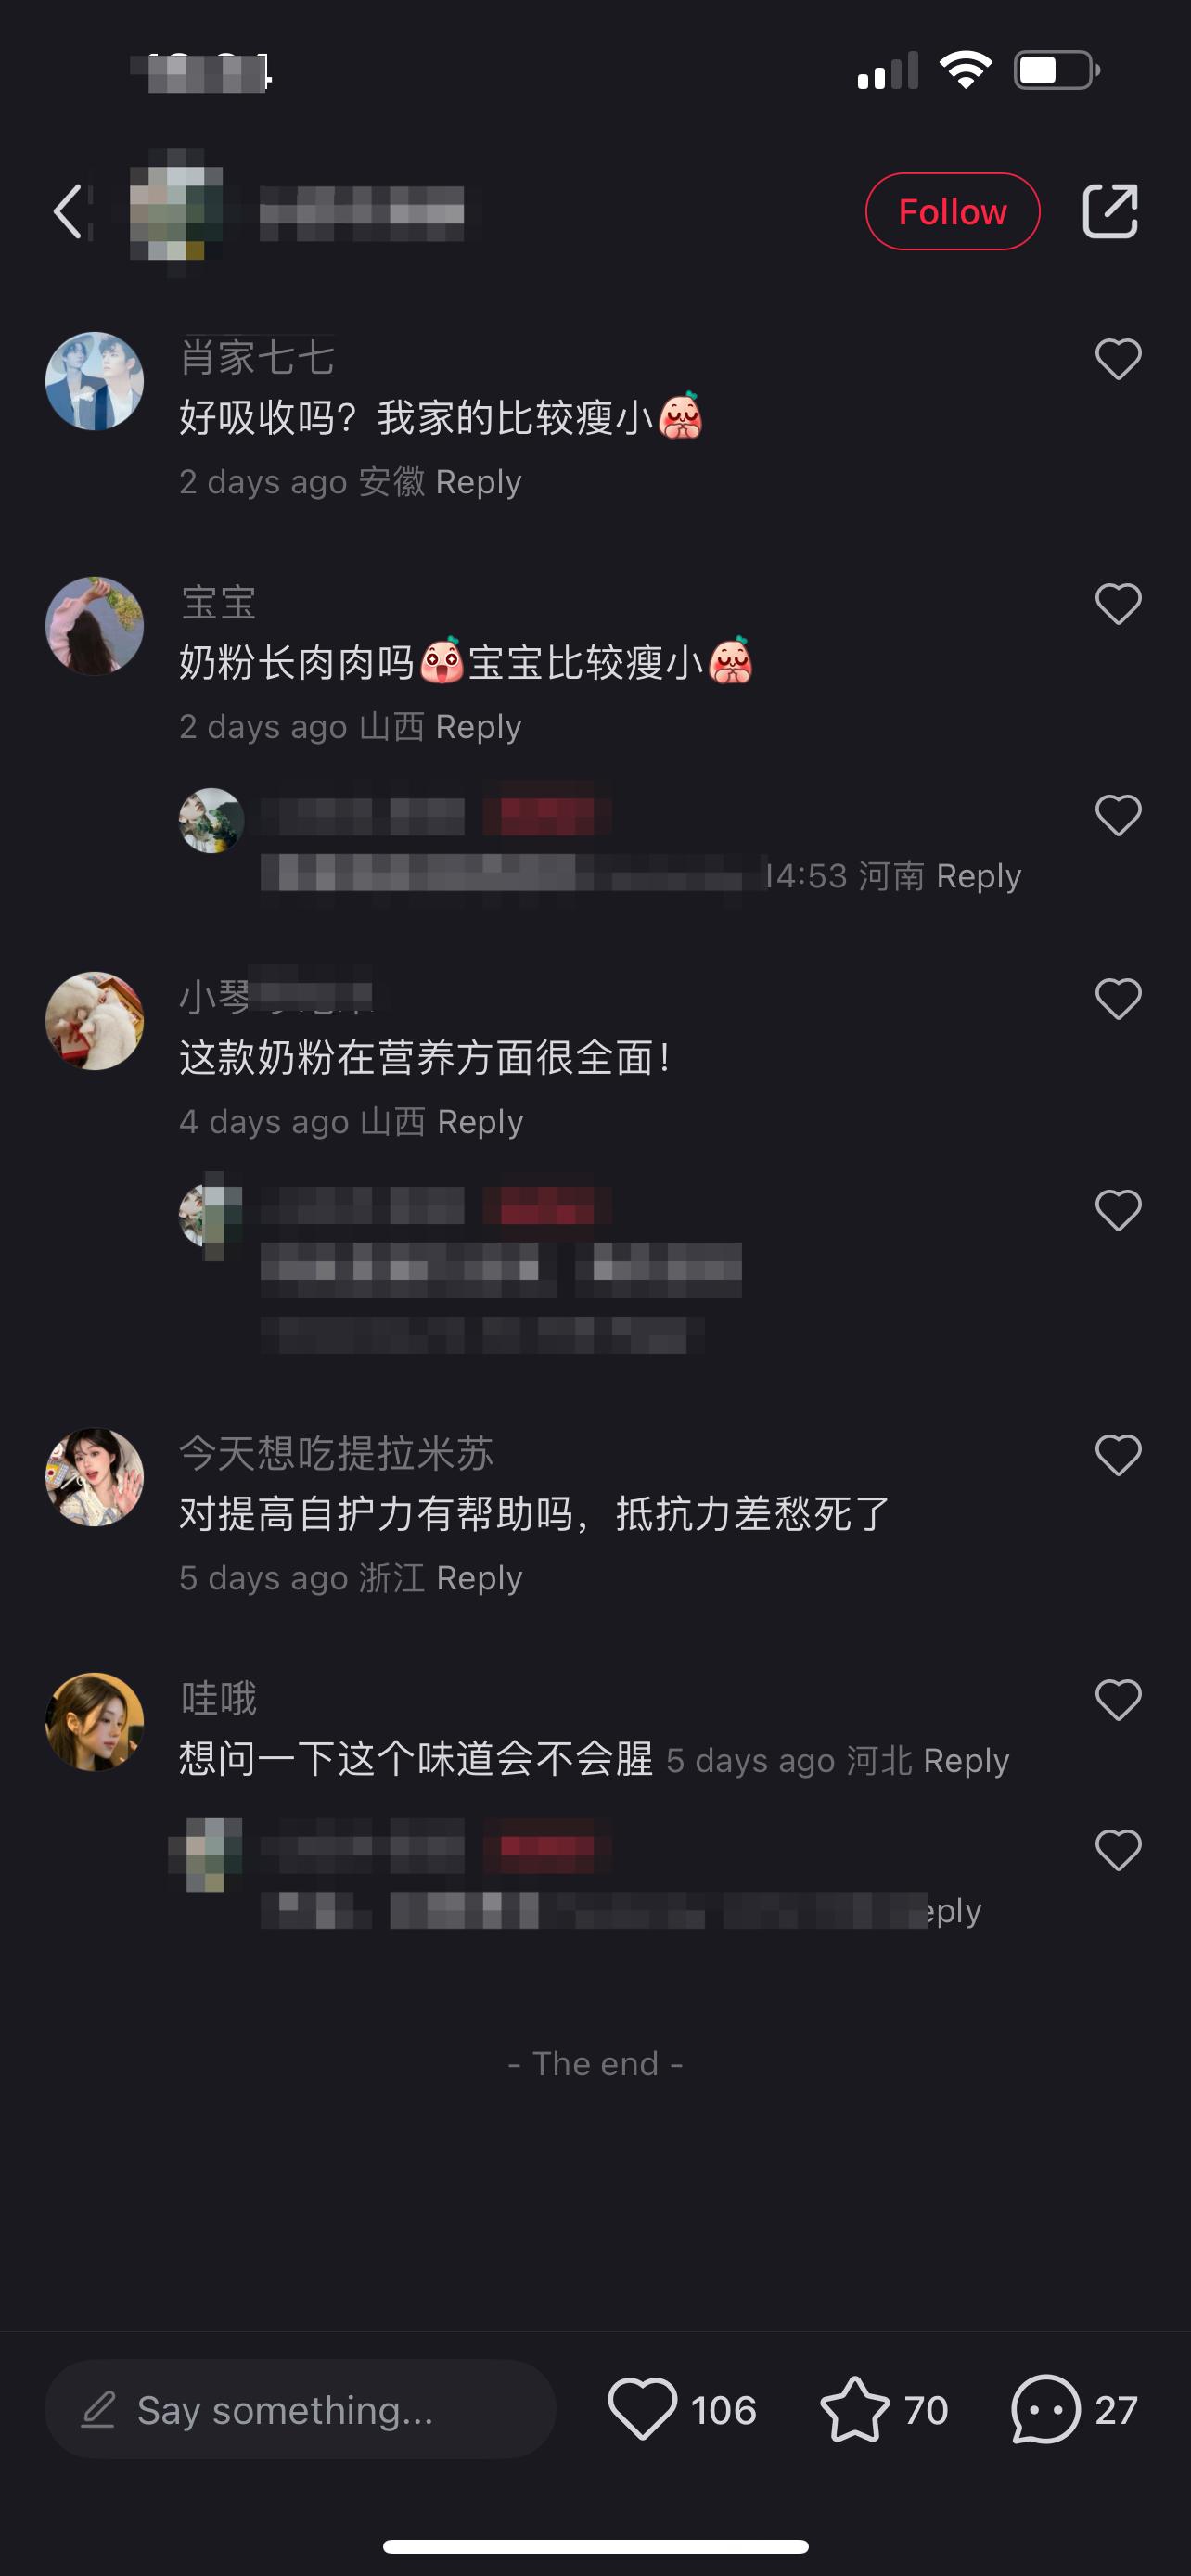Like the comment by 哇哦
This screenshot has height=2576, width=1191.
1118,1700
